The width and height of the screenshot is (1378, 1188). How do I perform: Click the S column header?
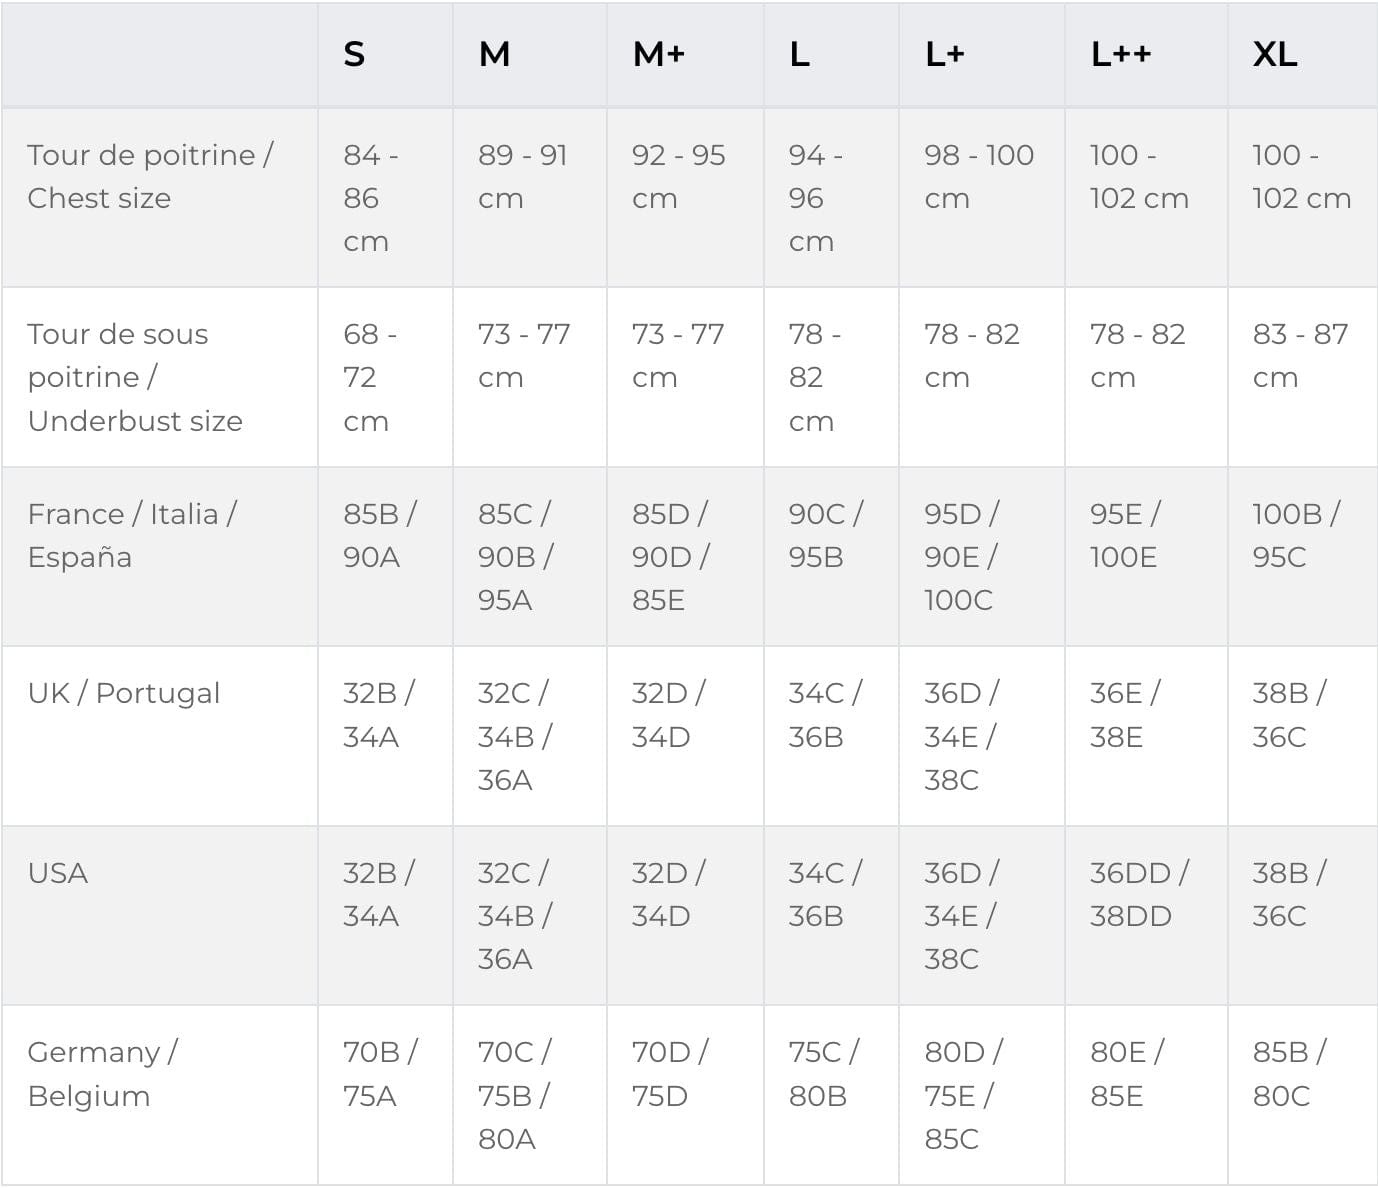point(354,54)
